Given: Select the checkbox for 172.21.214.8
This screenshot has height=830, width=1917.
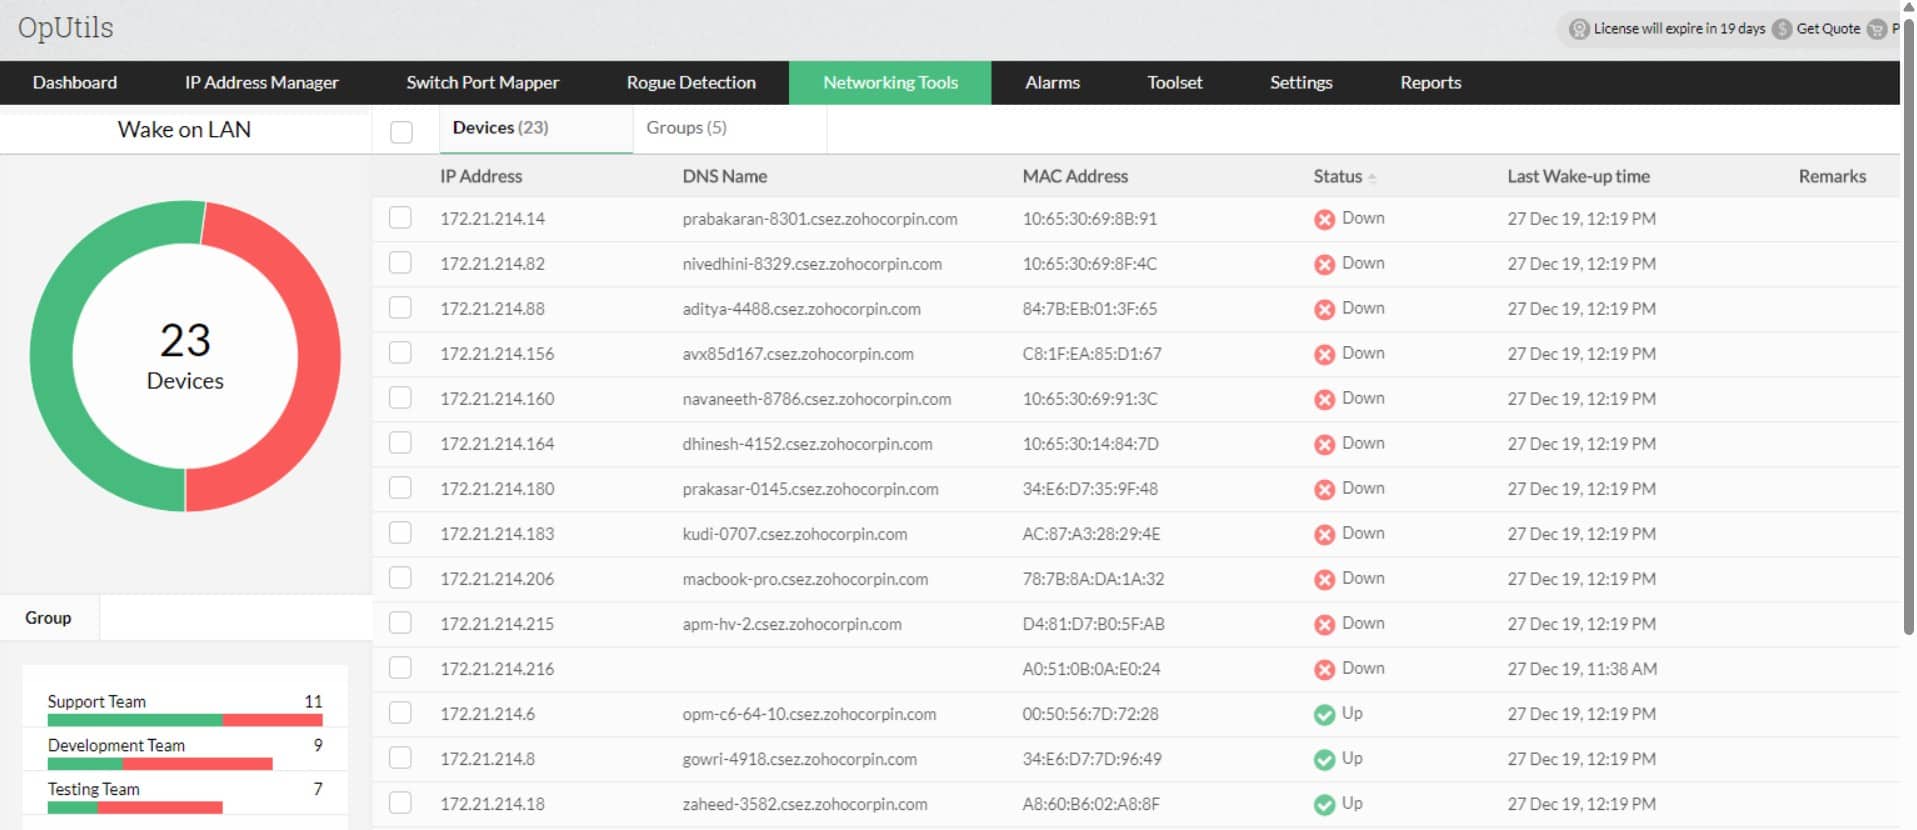Looking at the screenshot, I should 400,758.
